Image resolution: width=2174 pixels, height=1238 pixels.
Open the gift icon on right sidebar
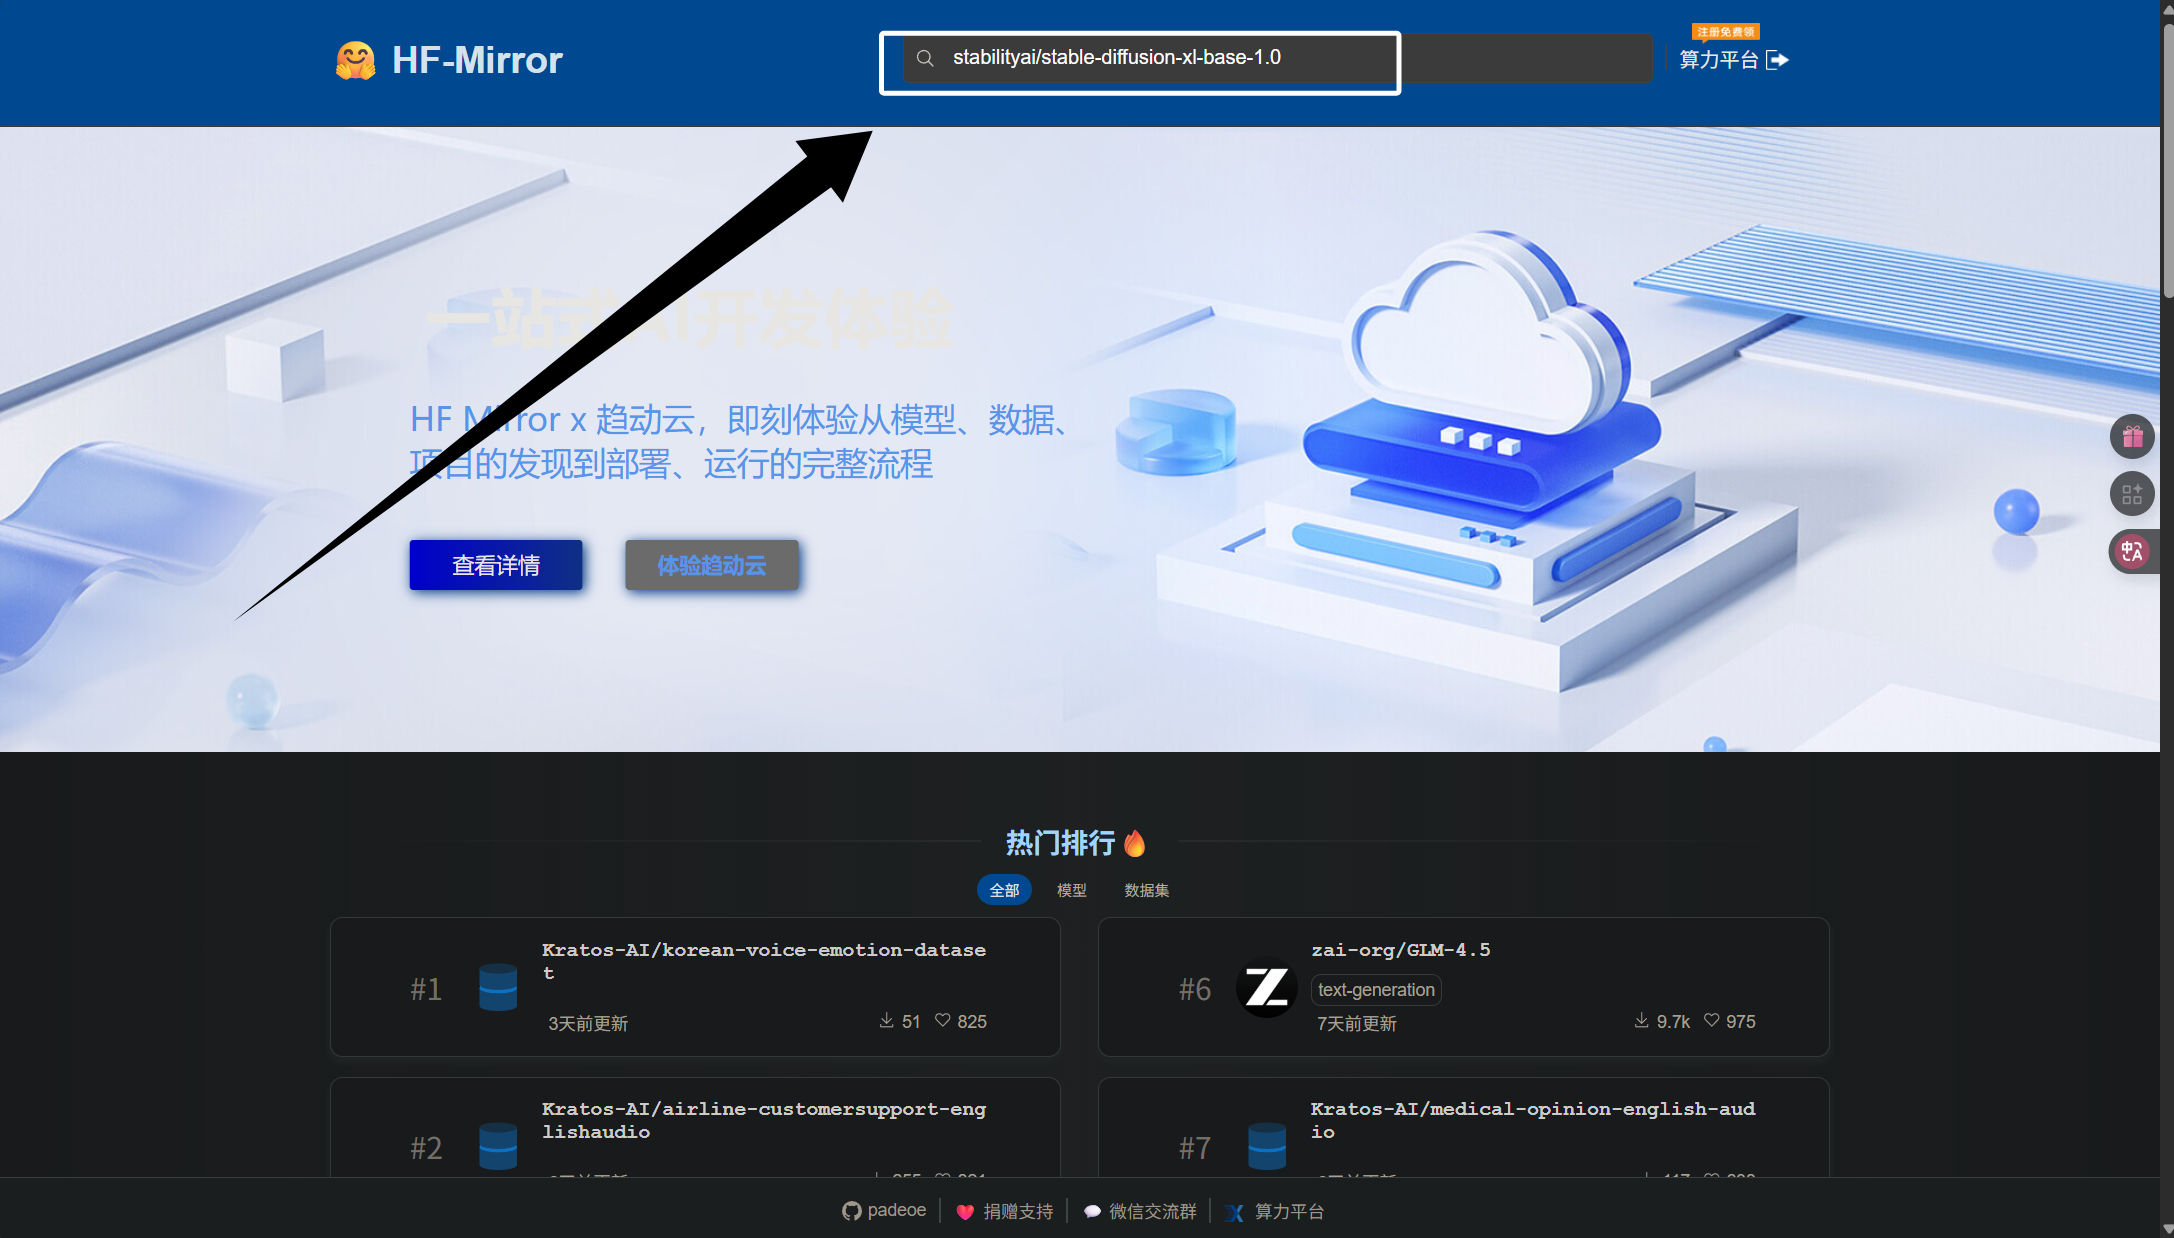point(2132,437)
